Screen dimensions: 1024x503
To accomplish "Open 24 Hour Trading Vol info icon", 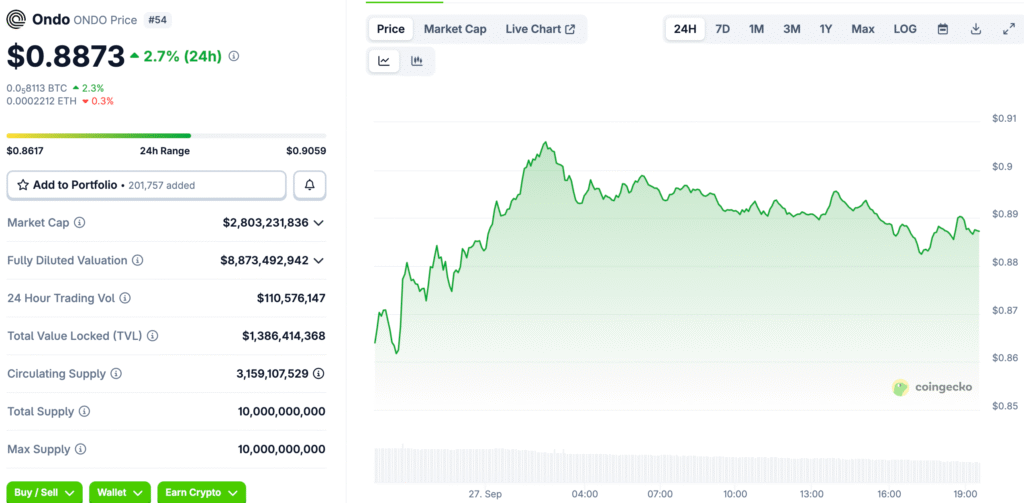I will tap(125, 298).
